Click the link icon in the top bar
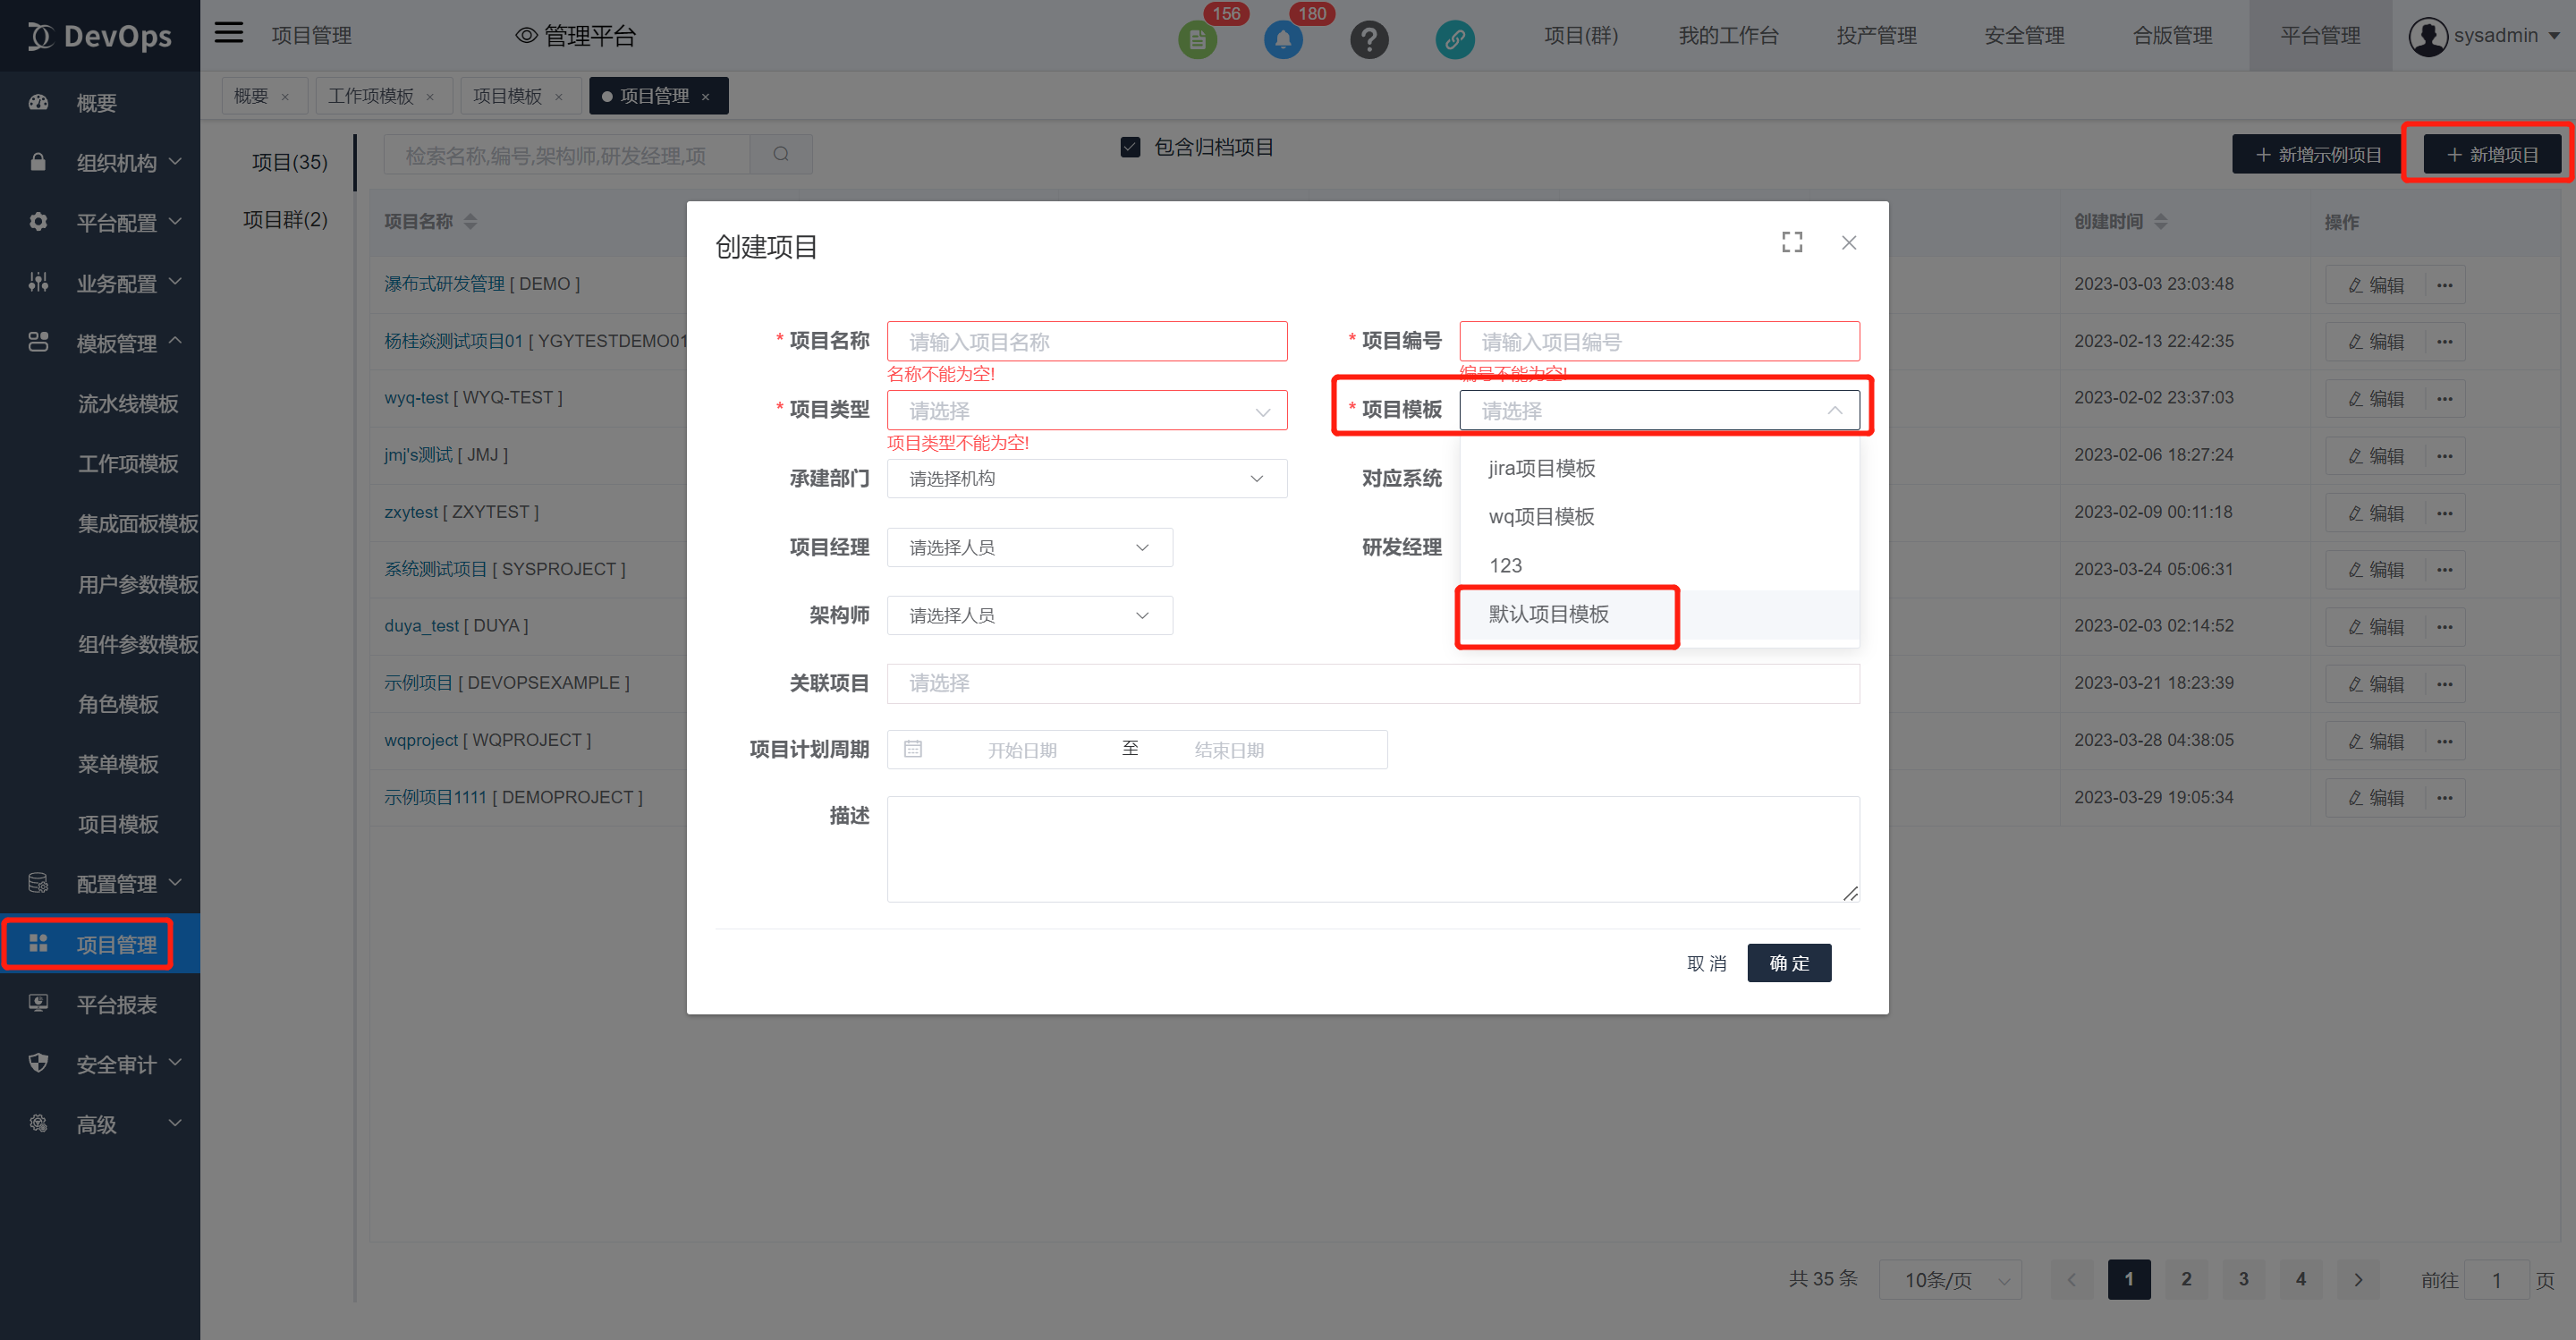Screen dimensions: 2576x1340 [x=1455, y=40]
